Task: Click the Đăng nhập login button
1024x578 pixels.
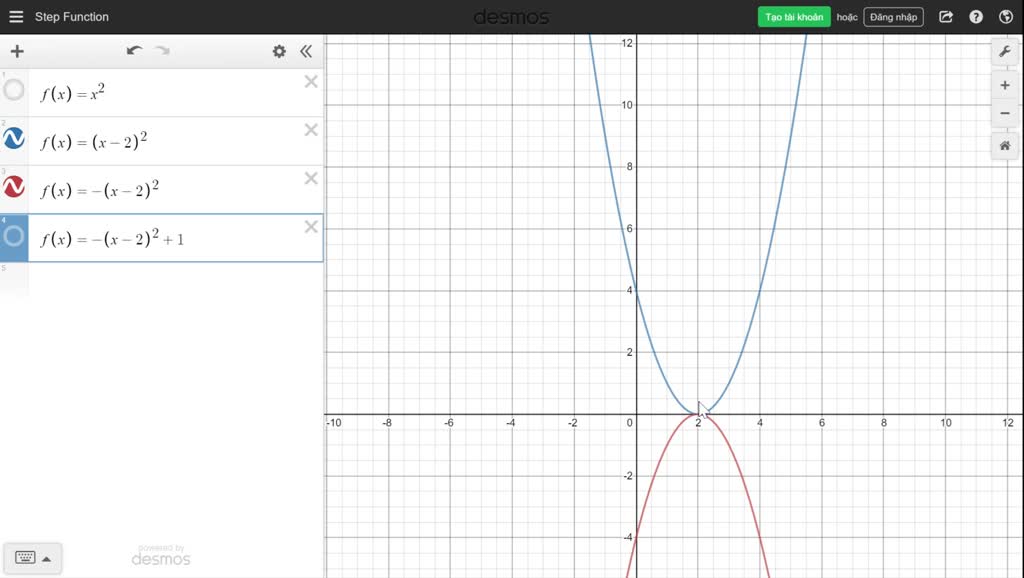Action: click(x=892, y=16)
